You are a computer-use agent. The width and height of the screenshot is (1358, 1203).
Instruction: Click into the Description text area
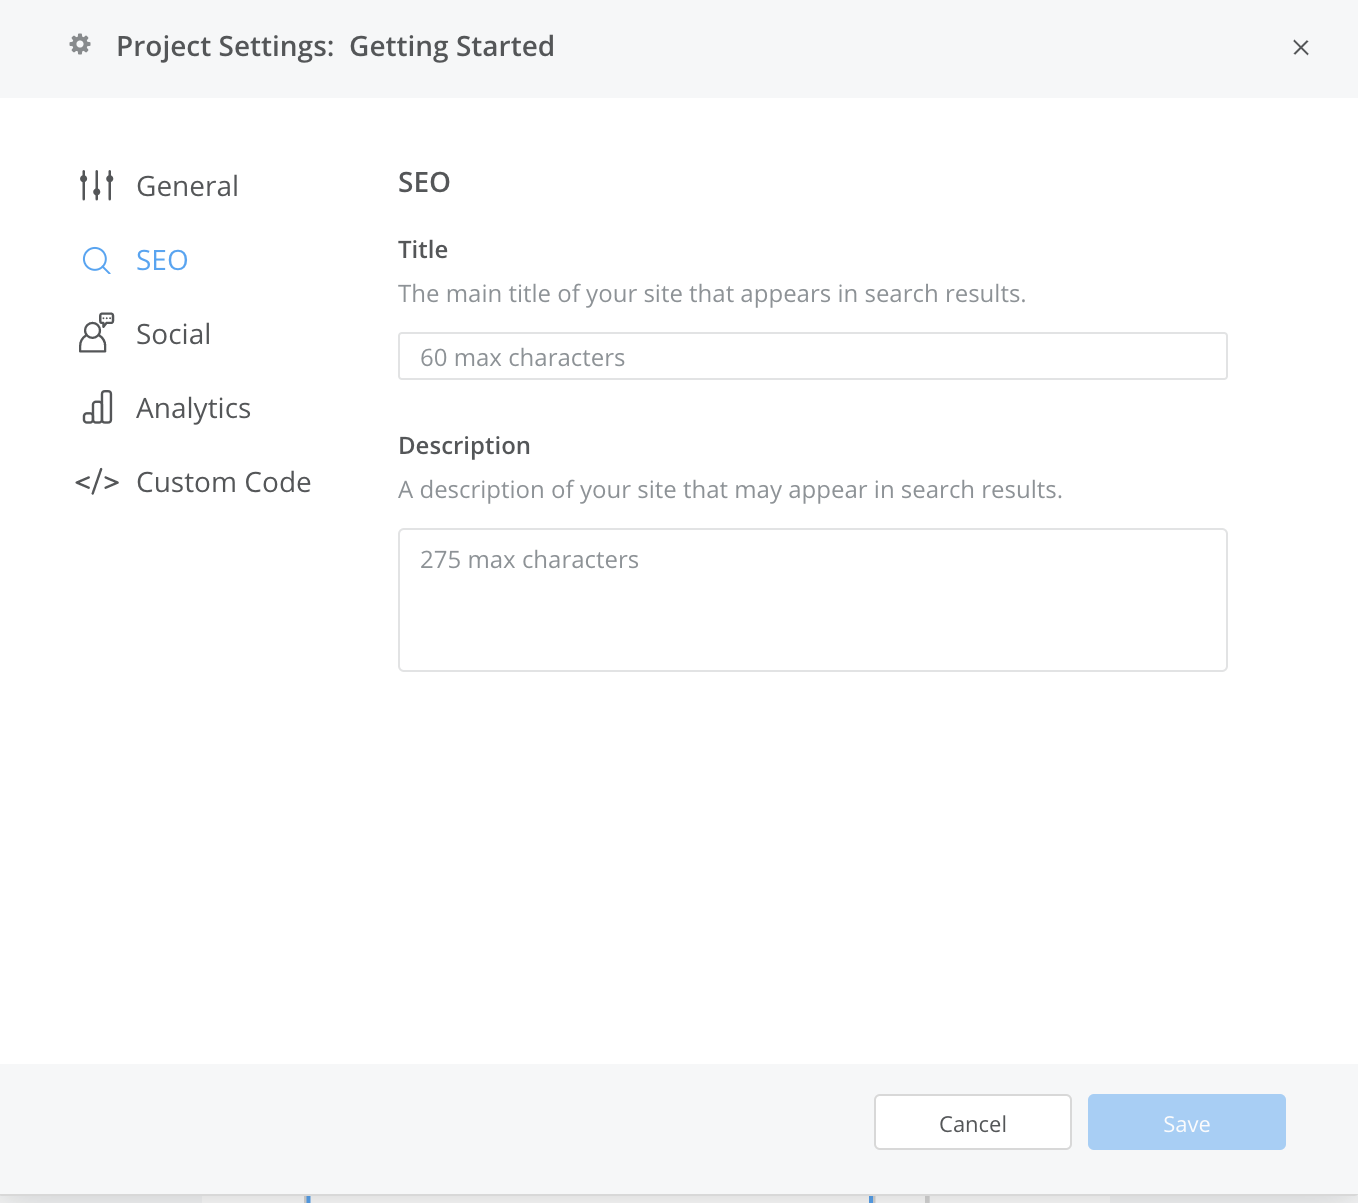pos(812,600)
